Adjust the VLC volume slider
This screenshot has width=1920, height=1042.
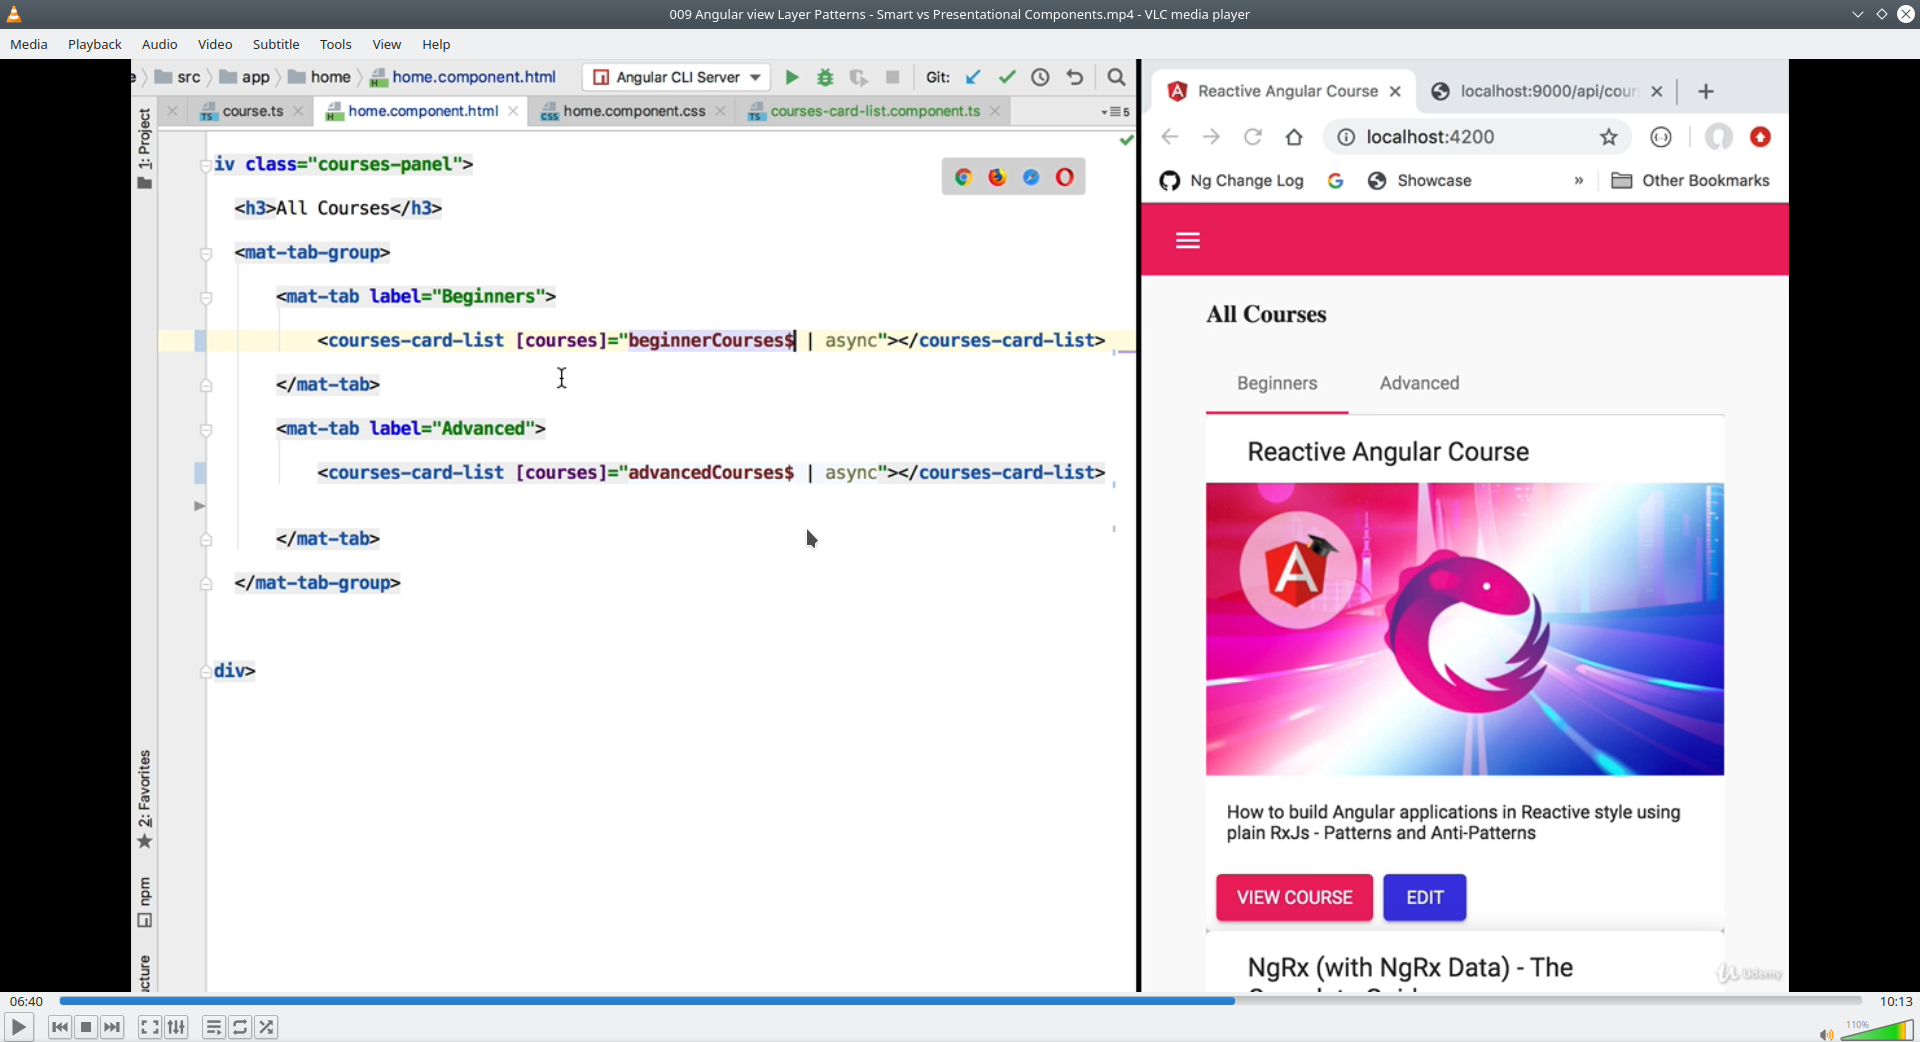click(1877, 1030)
